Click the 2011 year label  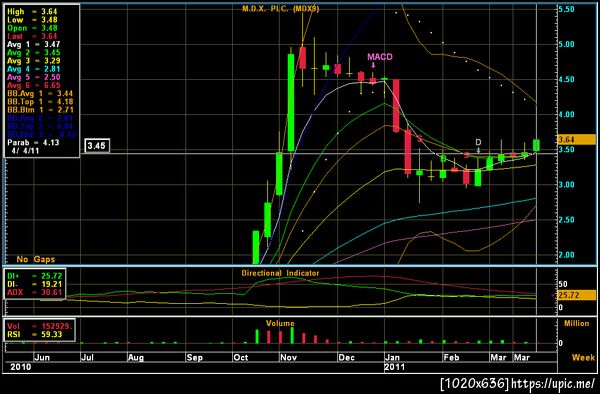[x=395, y=367]
